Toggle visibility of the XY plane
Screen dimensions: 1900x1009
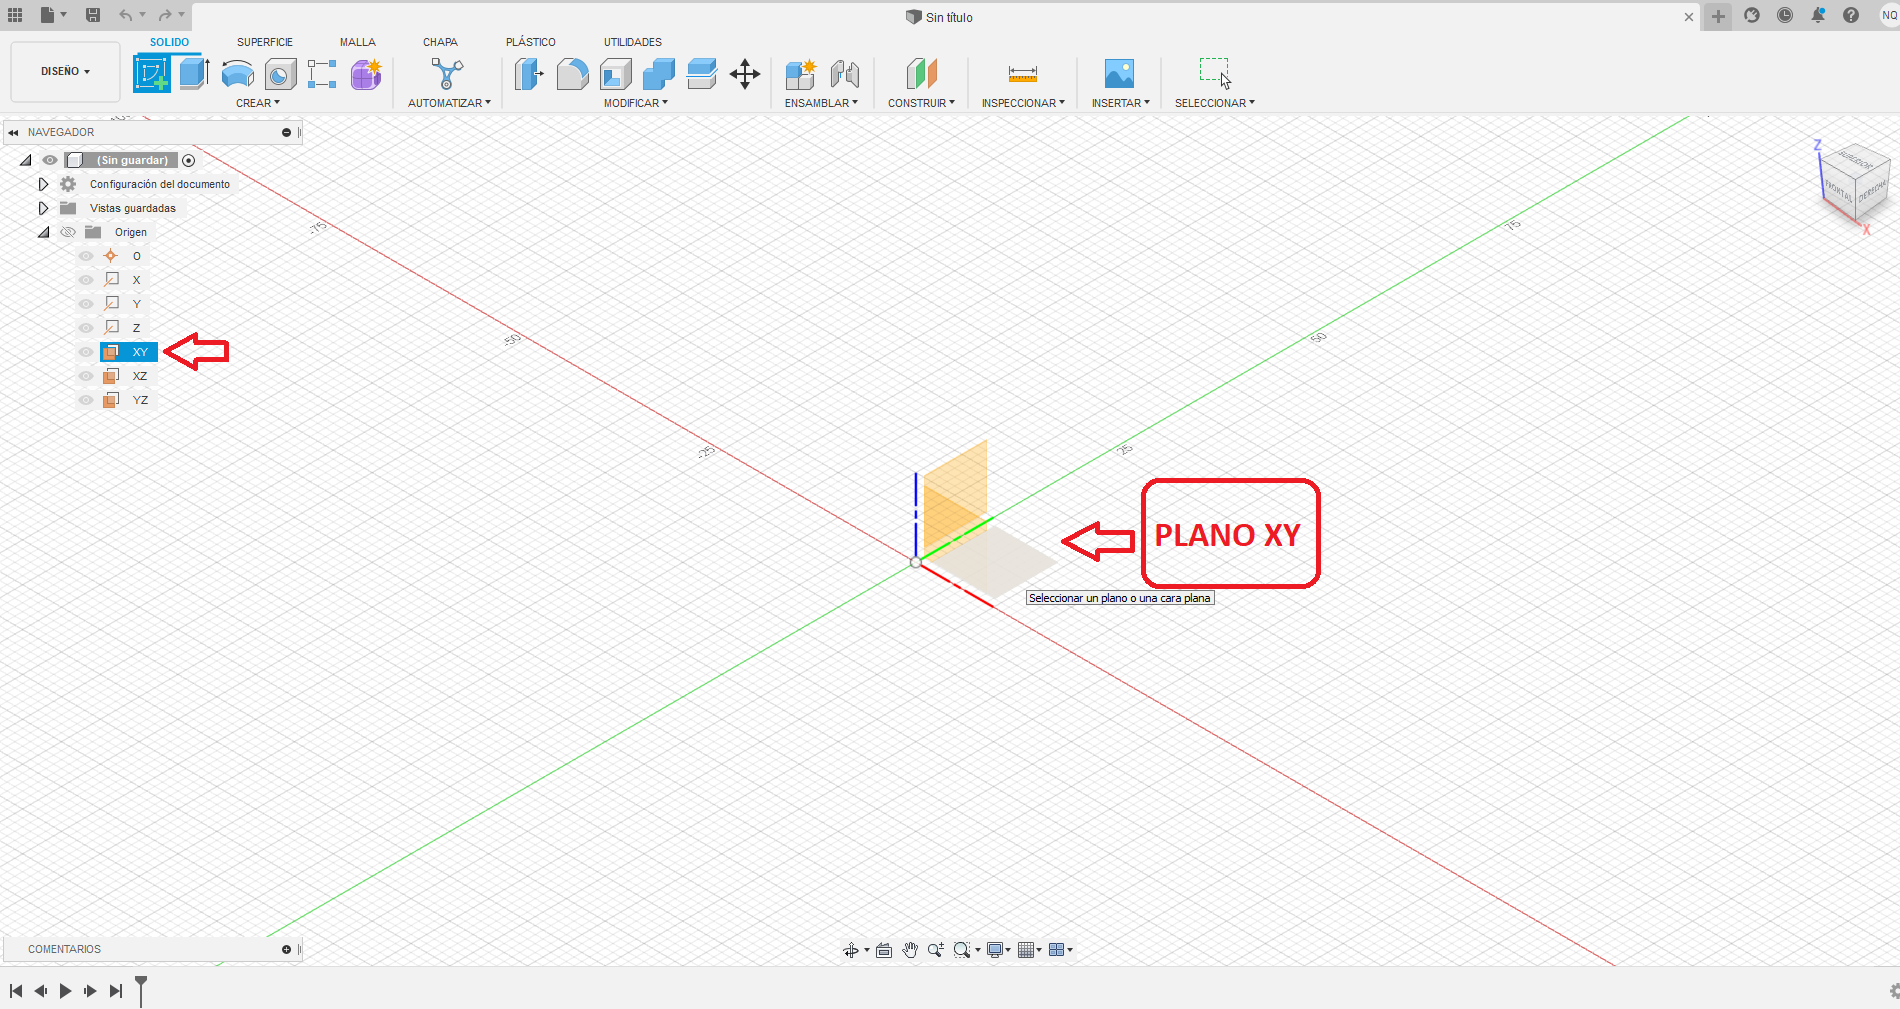tap(86, 352)
